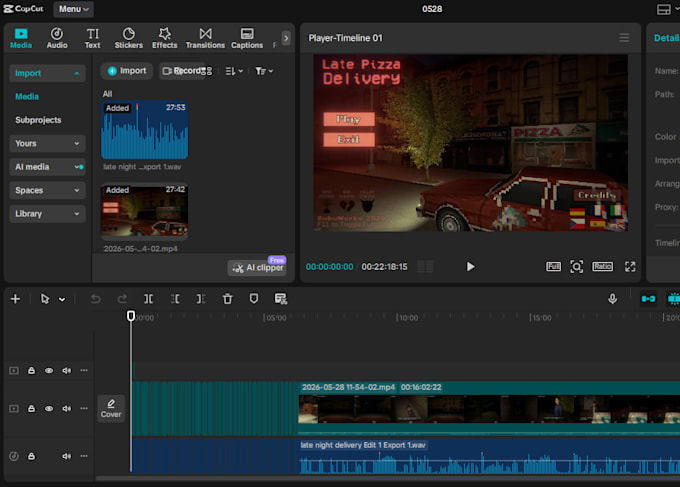The image size is (680, 487).
Task: Select the late night wav audio thumbnail
Action: click(144, 130)
